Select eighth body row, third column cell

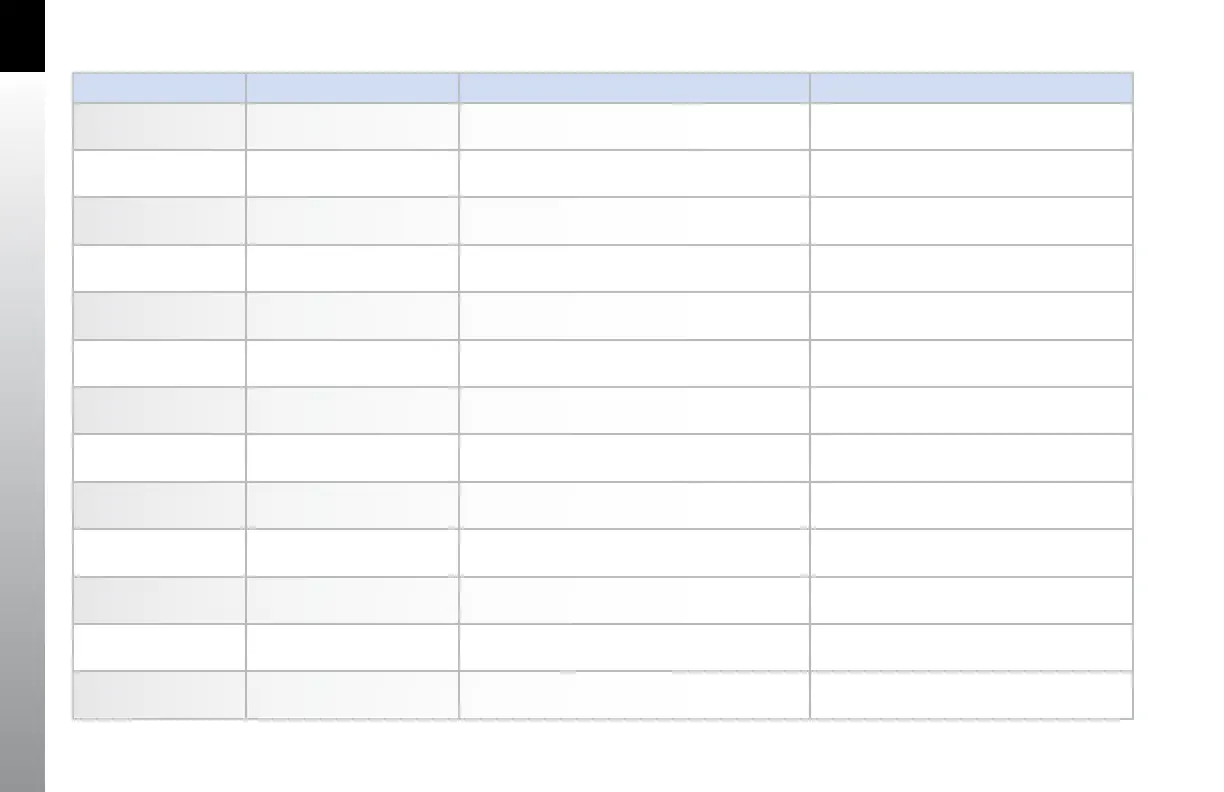(x=634, y=457)
